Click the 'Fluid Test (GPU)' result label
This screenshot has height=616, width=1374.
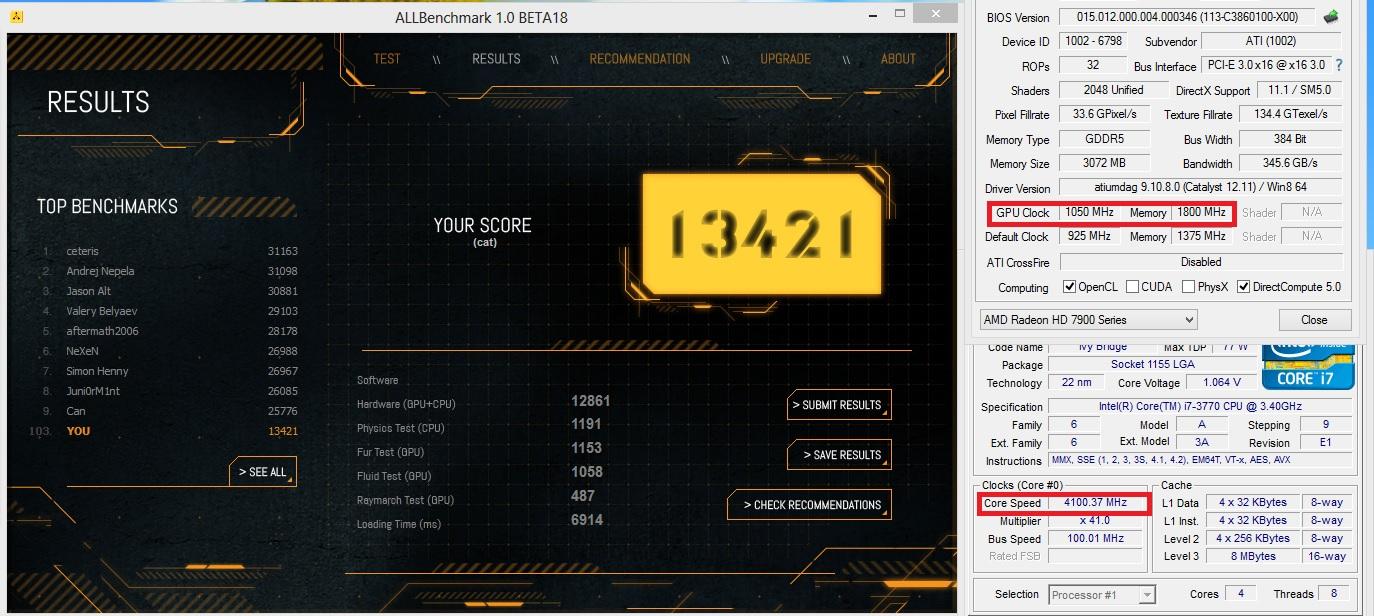pos(396,476)
